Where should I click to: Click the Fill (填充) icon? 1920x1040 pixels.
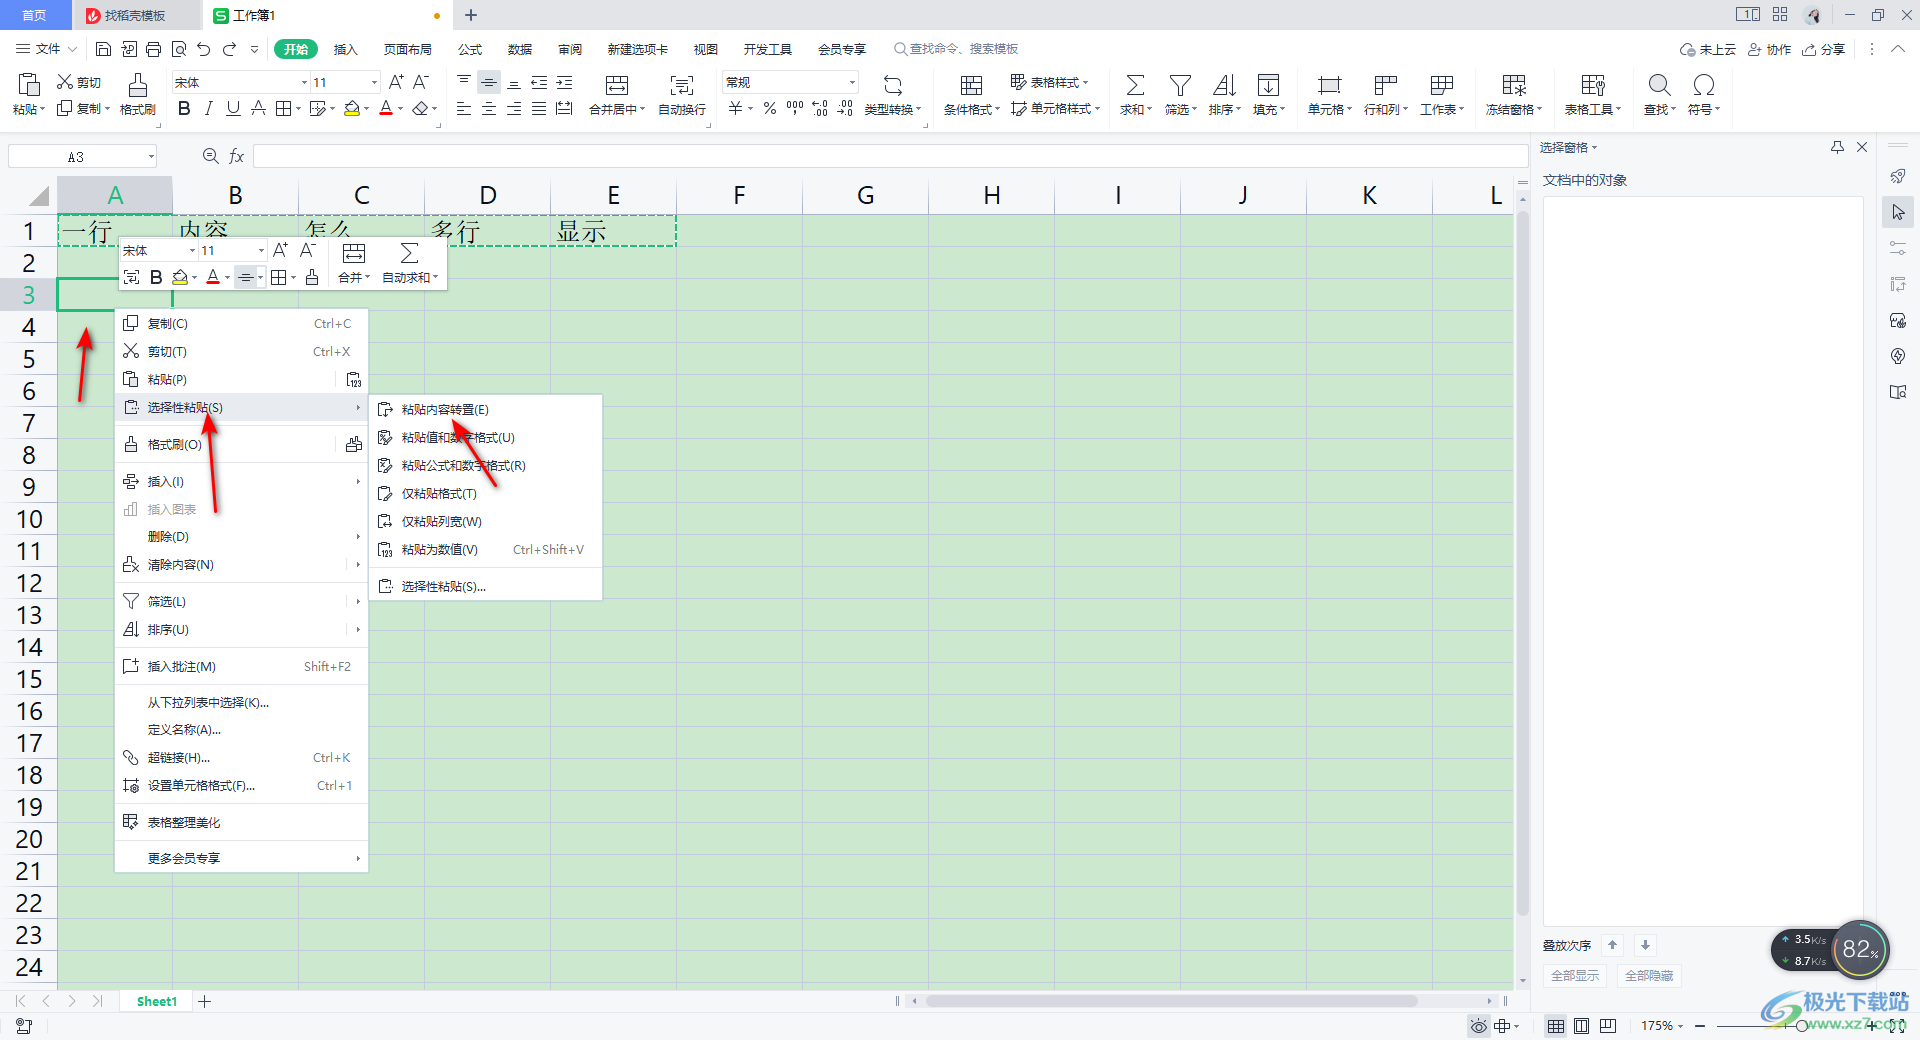[1268, 85]
